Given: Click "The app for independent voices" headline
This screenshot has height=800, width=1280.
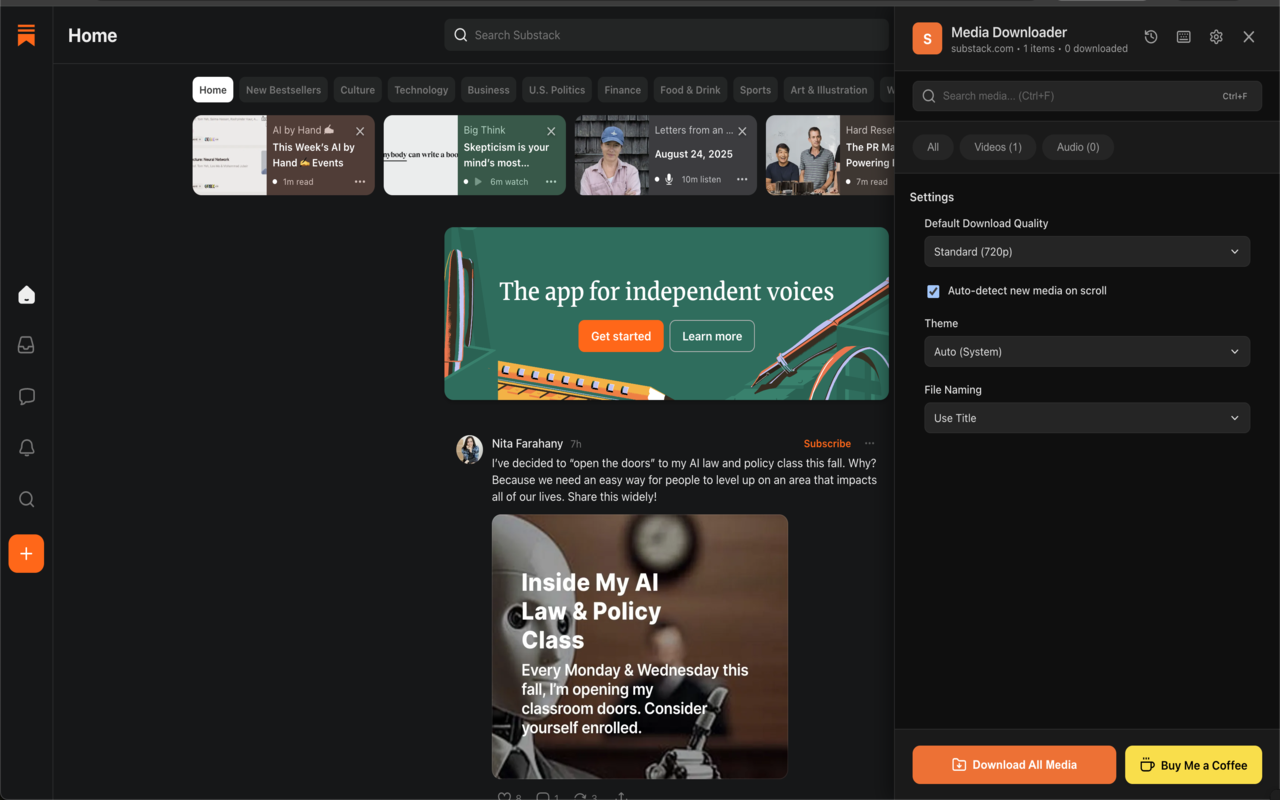Looking at the screenshot, I should [666, 291].
